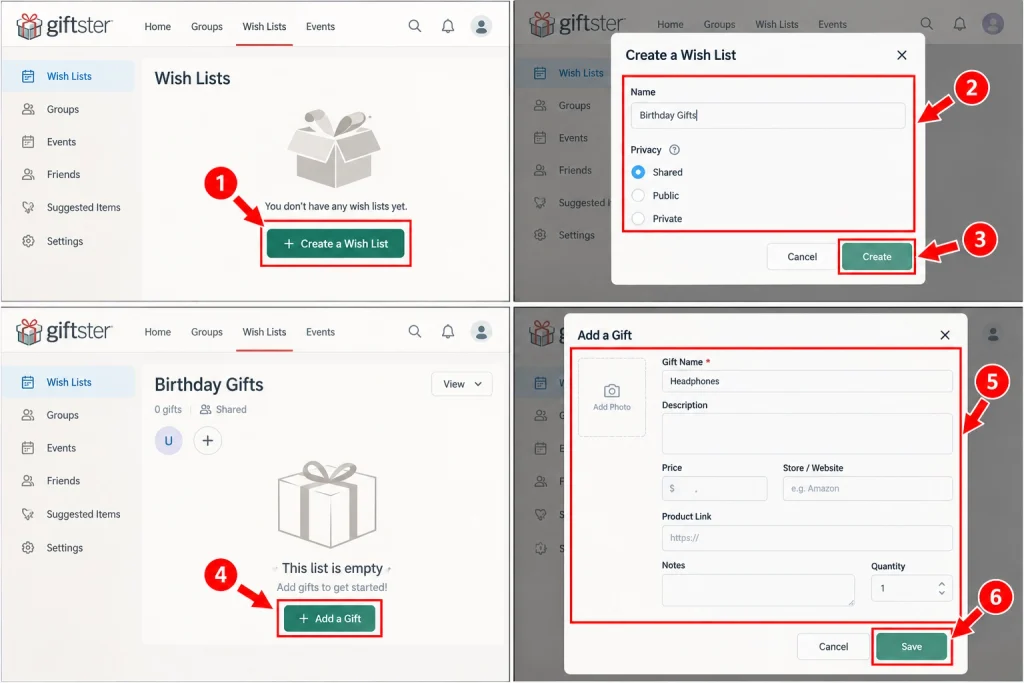Save the new gift
This screenshot has height=683, width=1024.
(912, 646)
